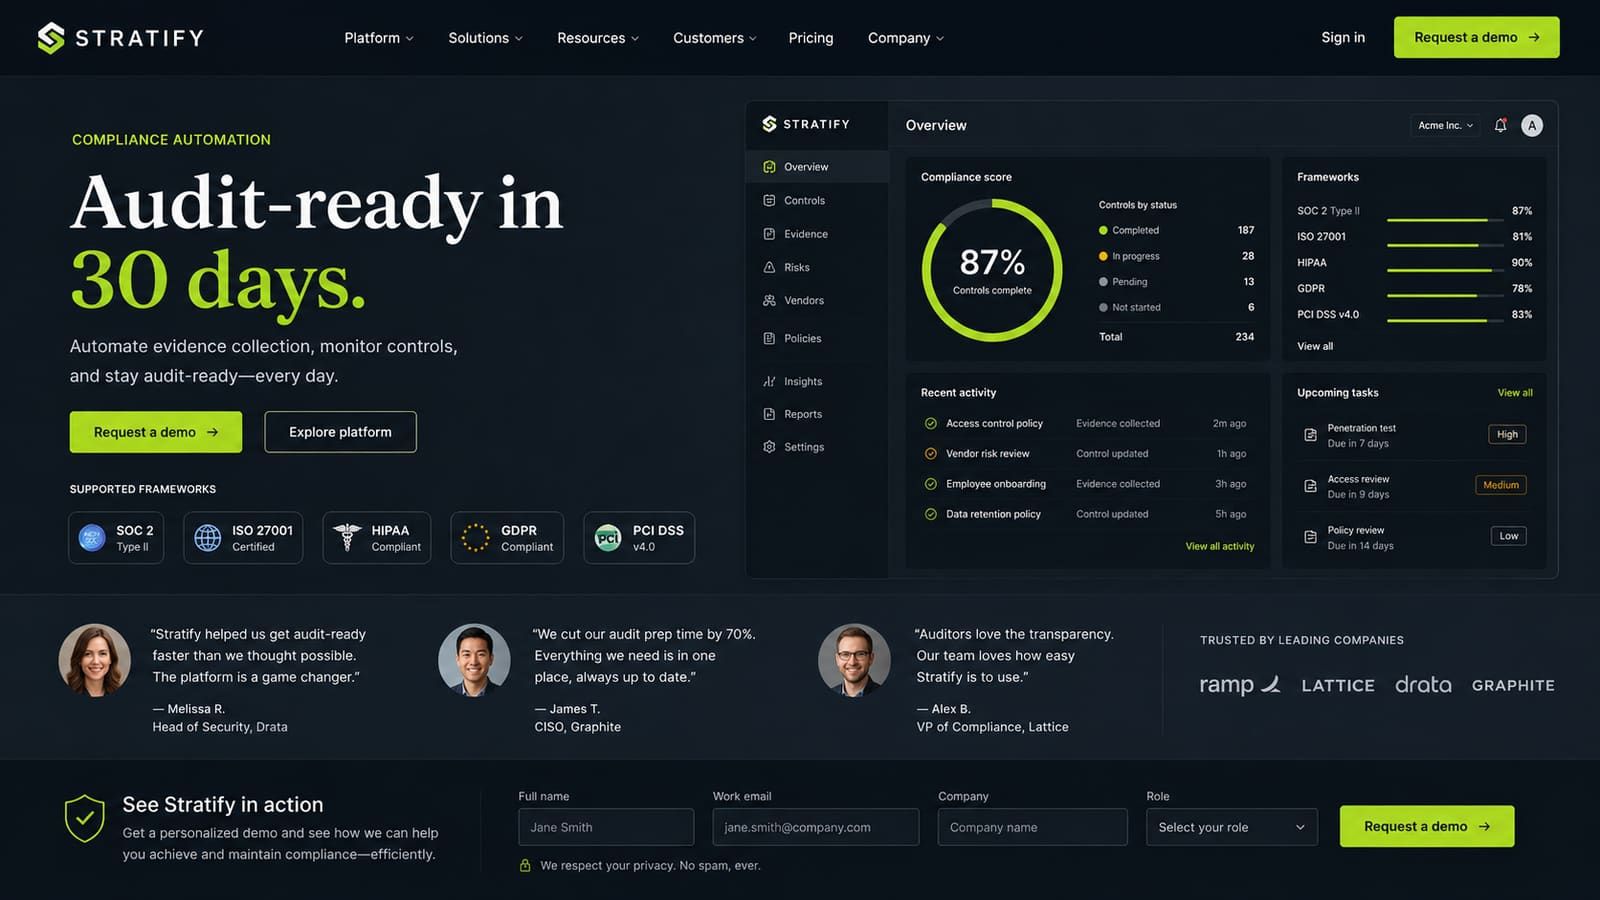Click View all in Upcoming tasks
1600x900 pixels.
1515,393
